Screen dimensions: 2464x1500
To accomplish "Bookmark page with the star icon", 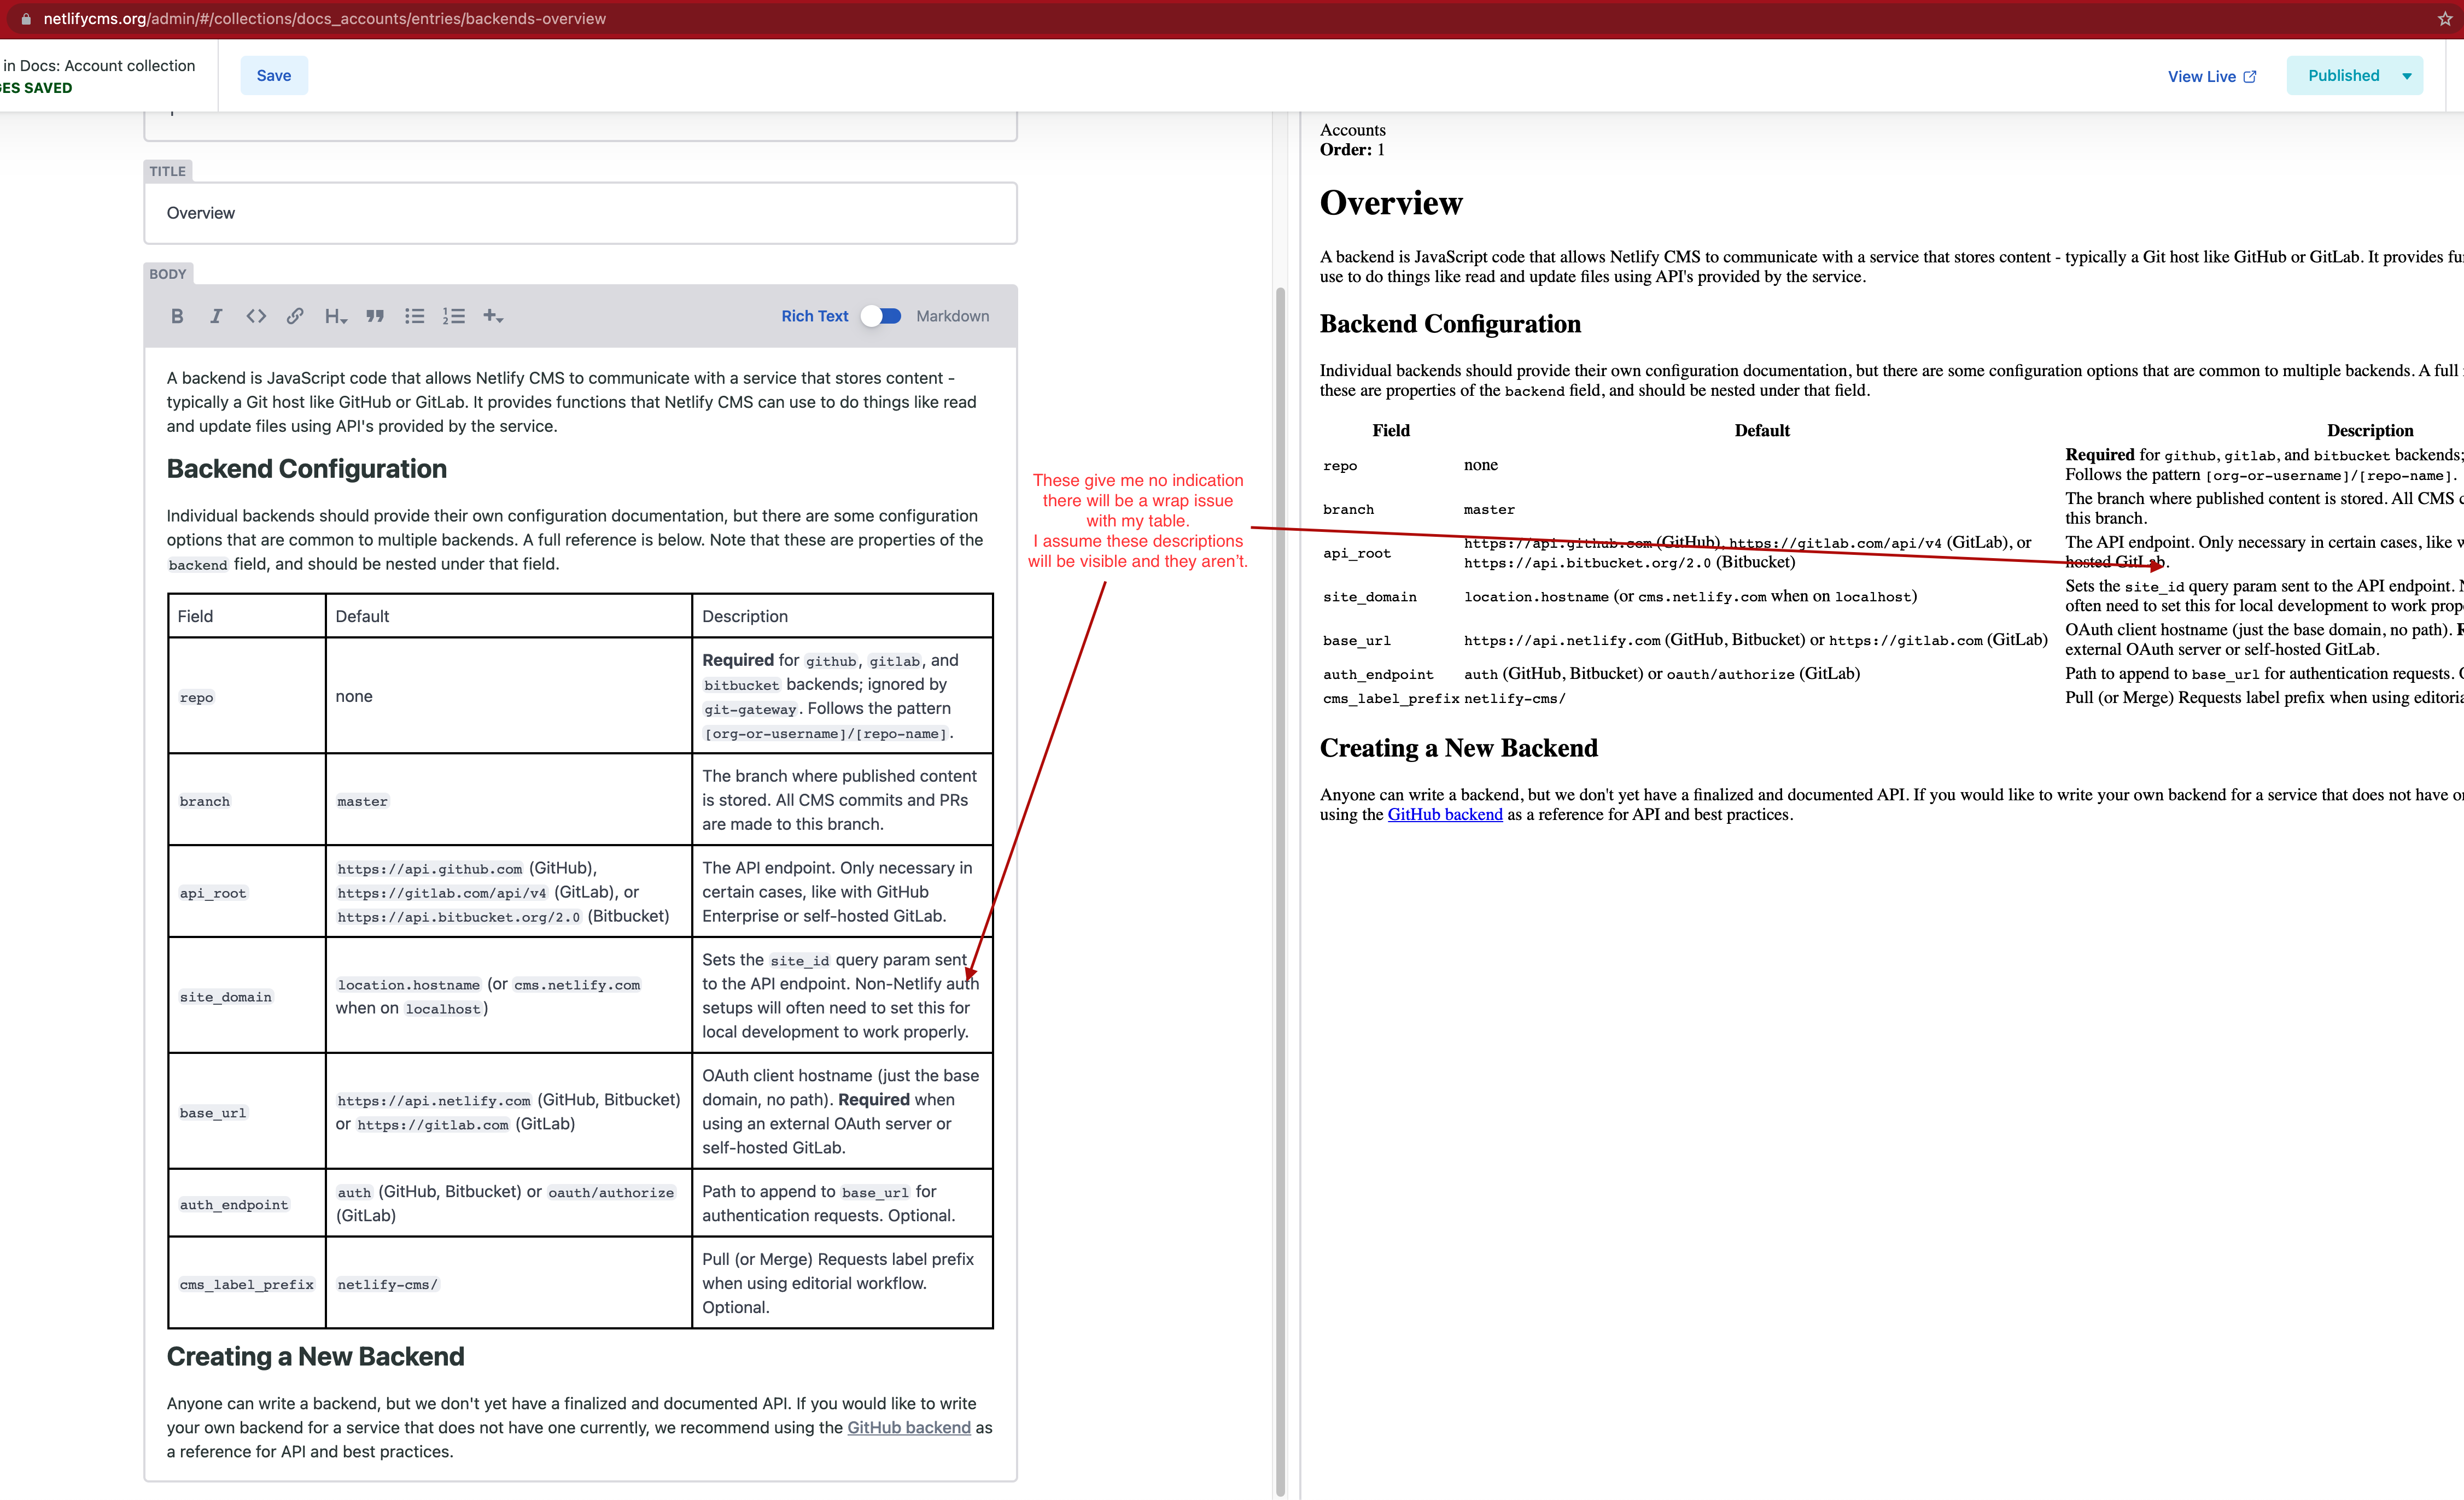I will point(2445,19).
